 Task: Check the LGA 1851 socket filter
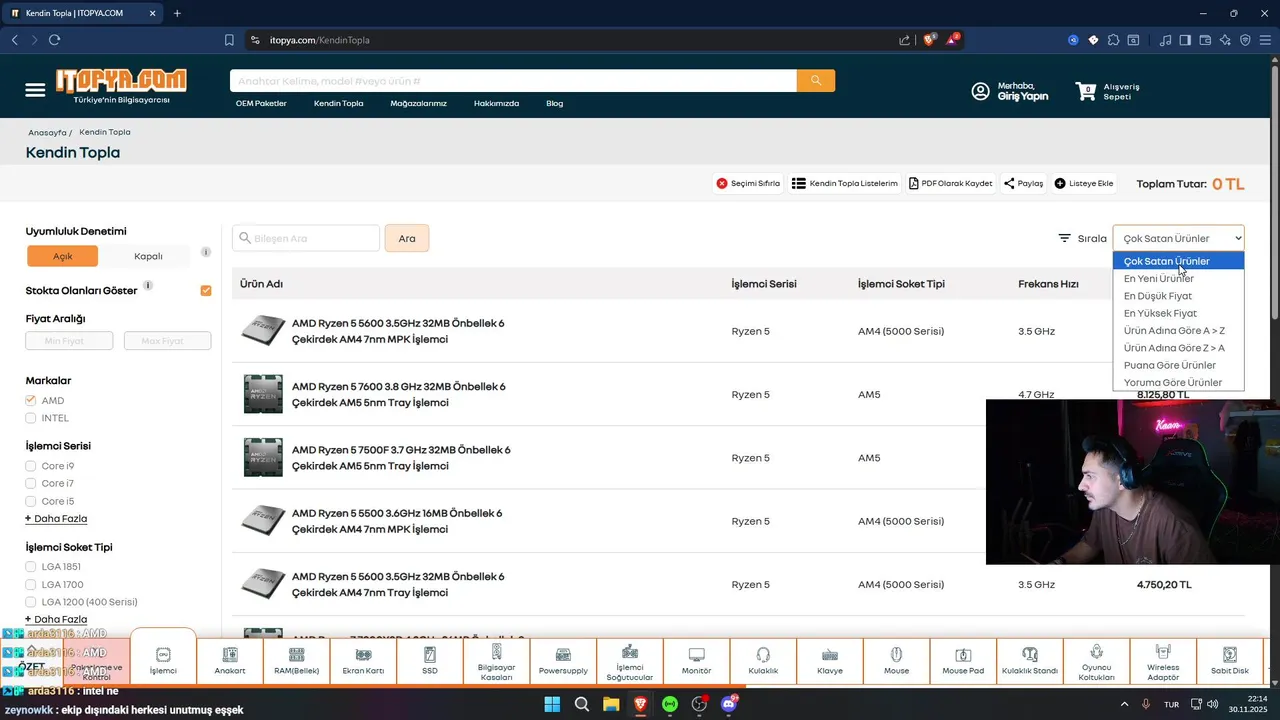31,567
